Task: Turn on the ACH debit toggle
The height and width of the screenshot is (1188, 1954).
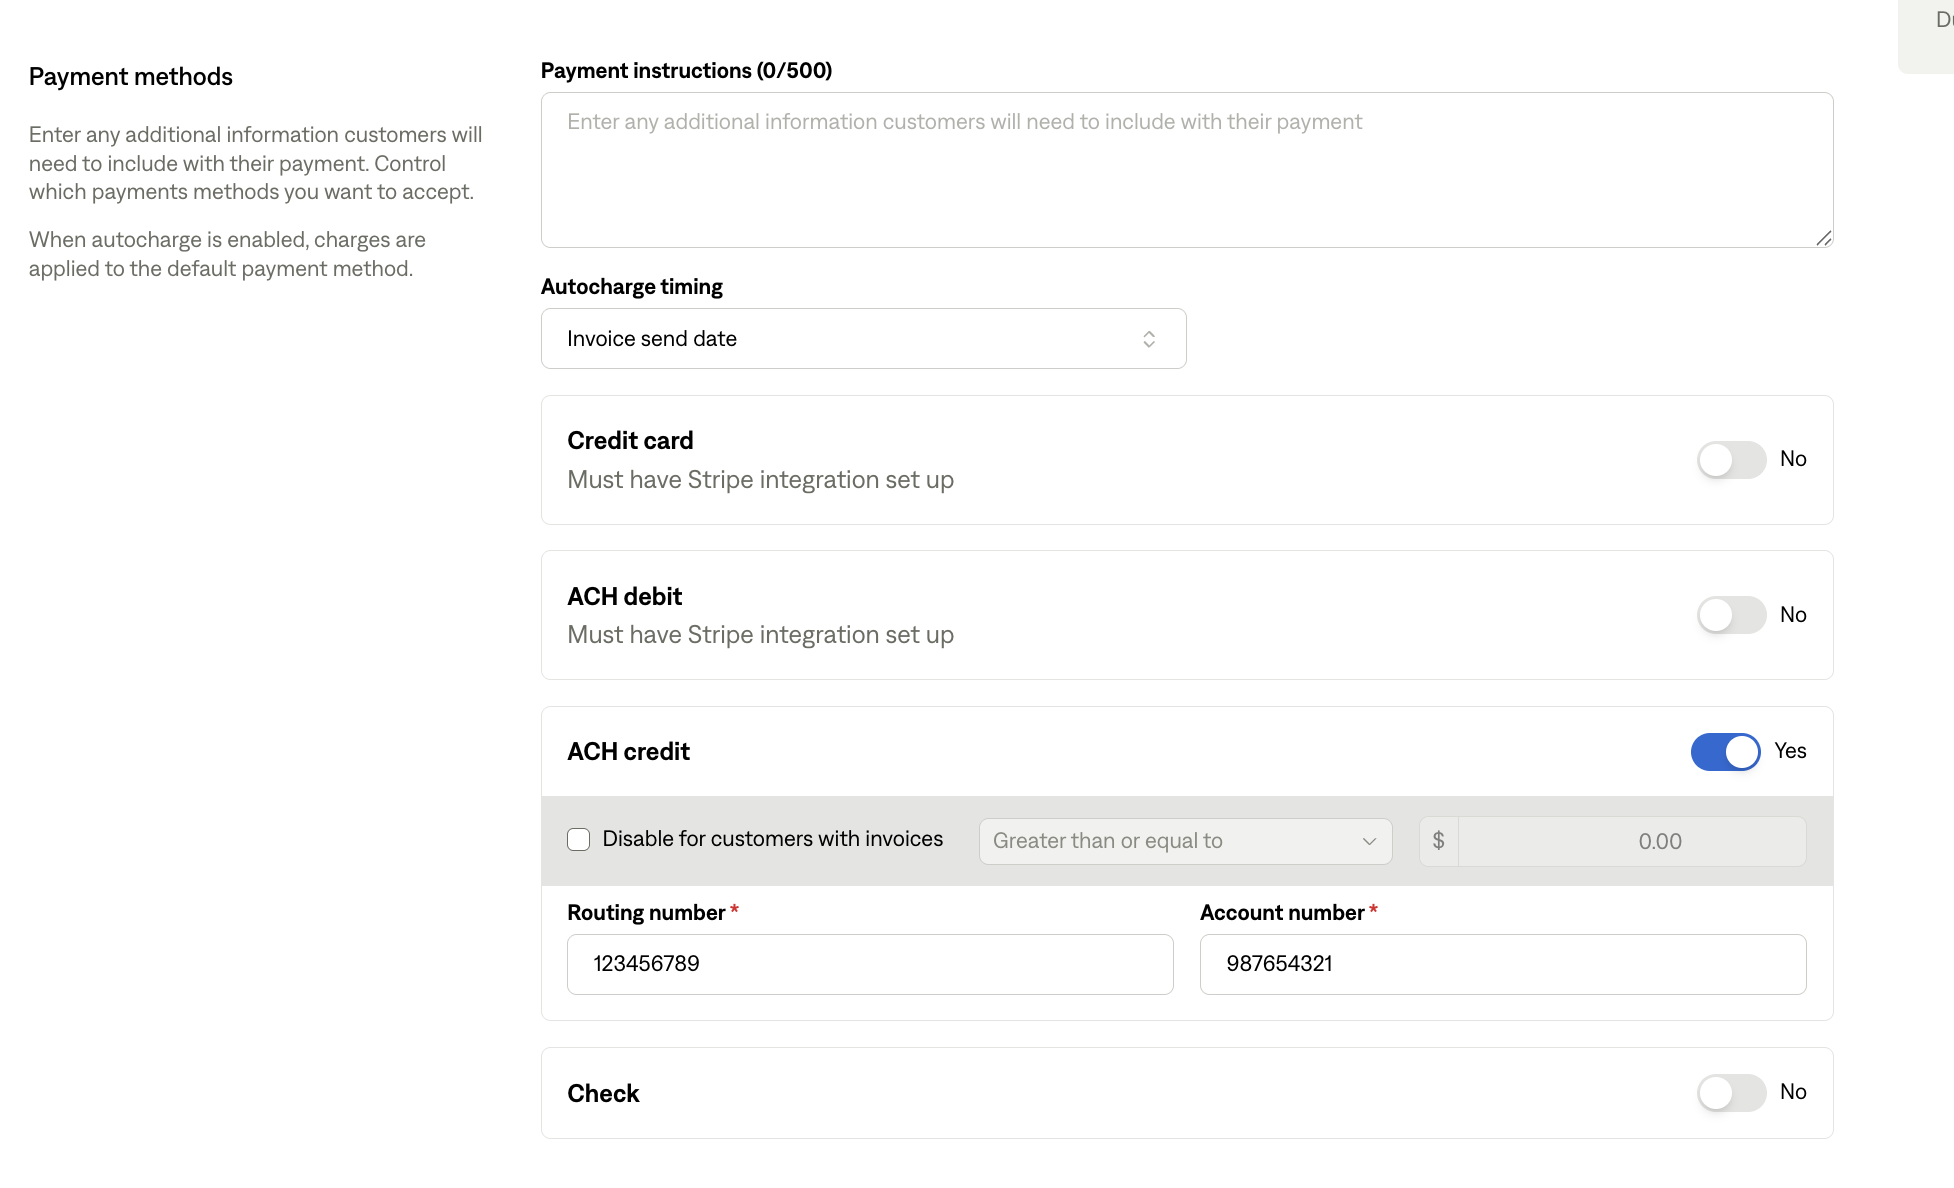Action: pyautogui.click(x=1731, y=615)
